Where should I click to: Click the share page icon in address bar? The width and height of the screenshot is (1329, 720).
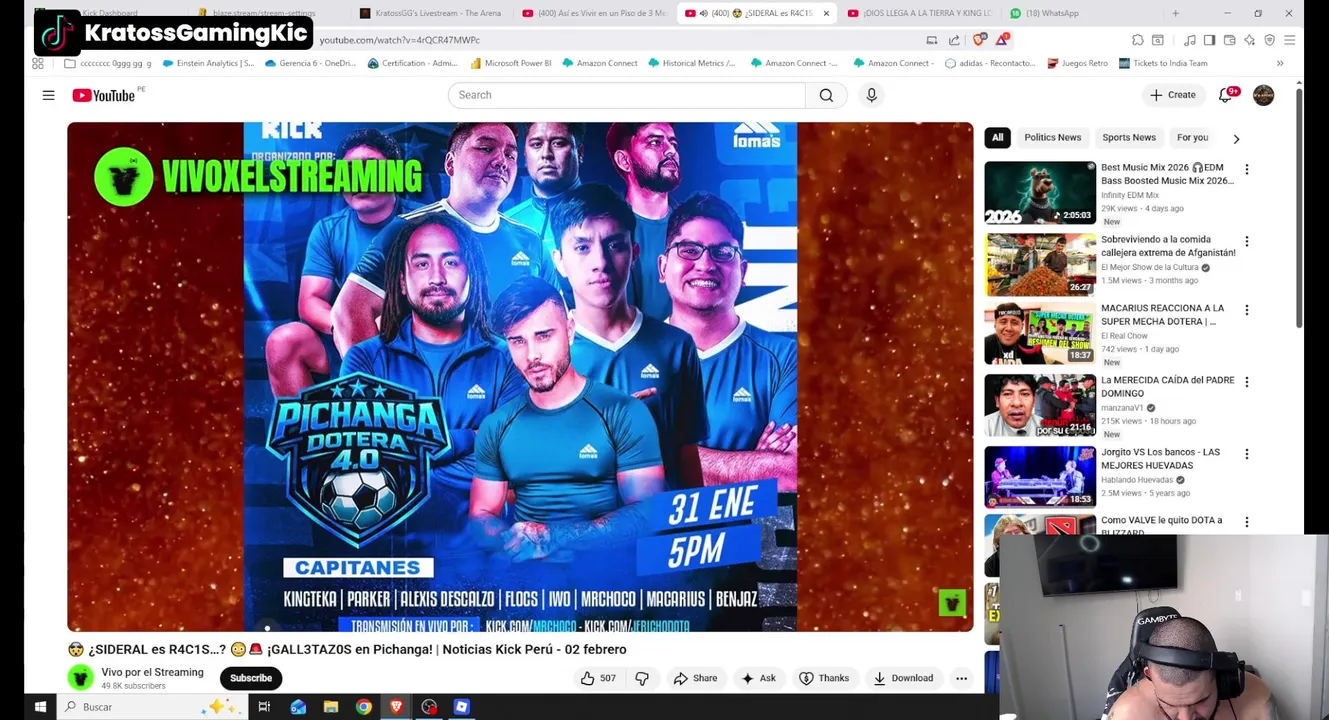tap(954, 40)
